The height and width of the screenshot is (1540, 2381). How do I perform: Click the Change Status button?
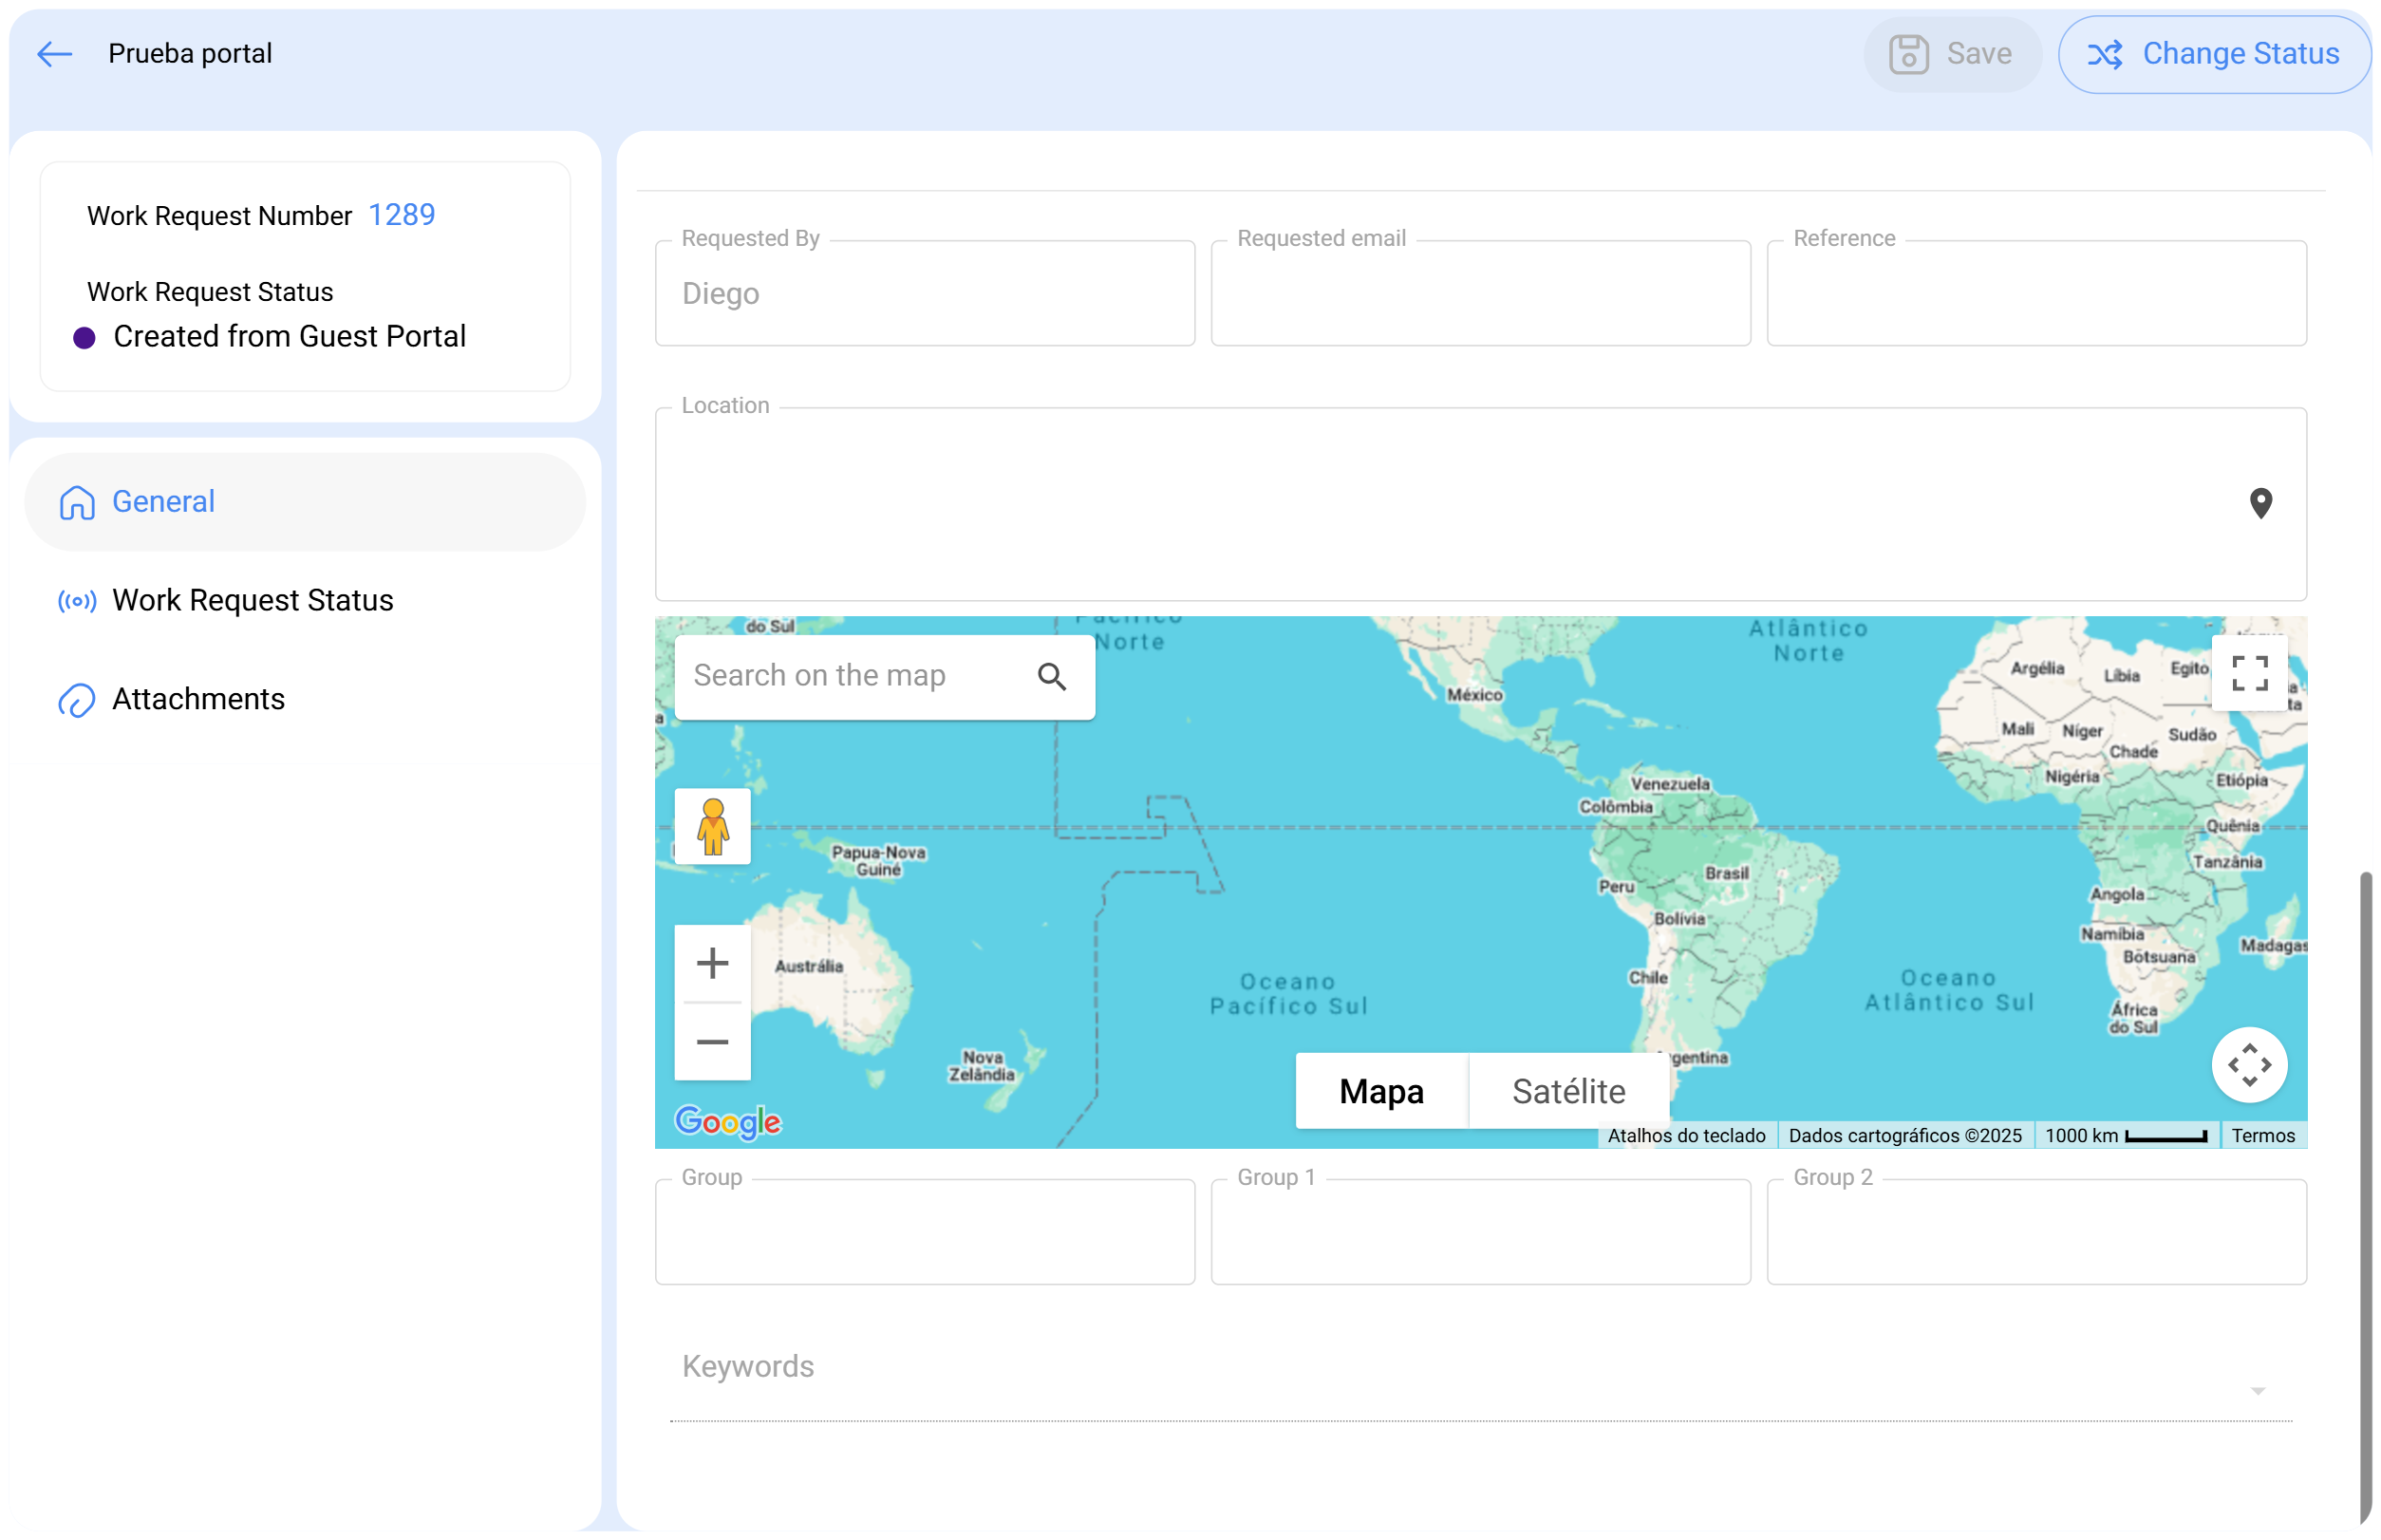[2212, 54]
